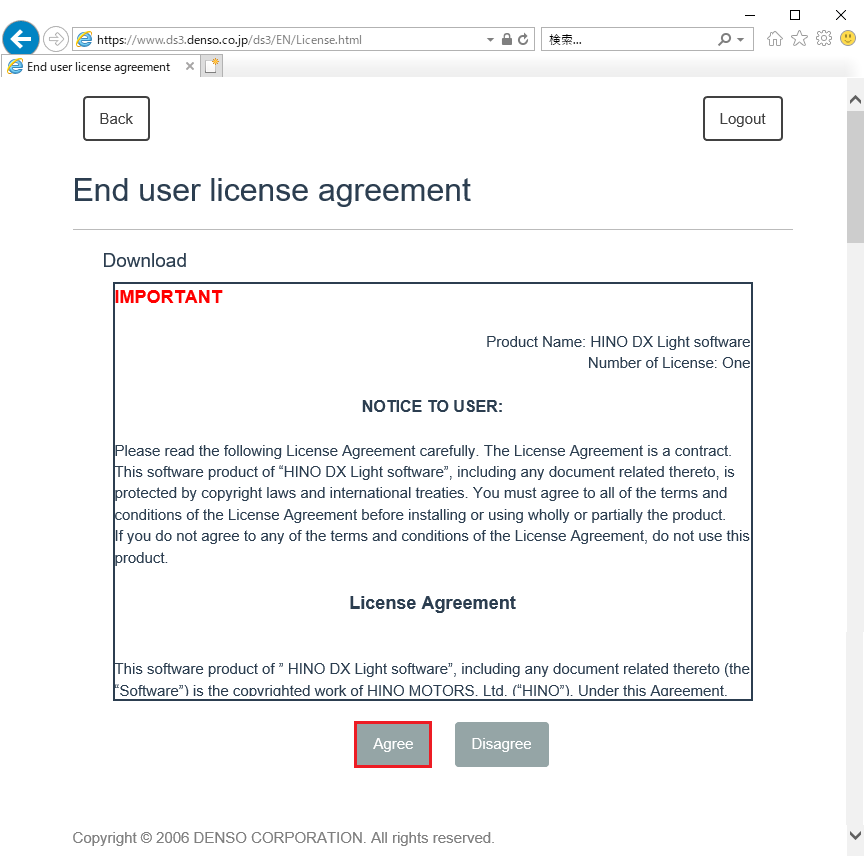Click the page scrollbar down arrow
Viewport: 865px width, 856px height.
click(856, 835)
